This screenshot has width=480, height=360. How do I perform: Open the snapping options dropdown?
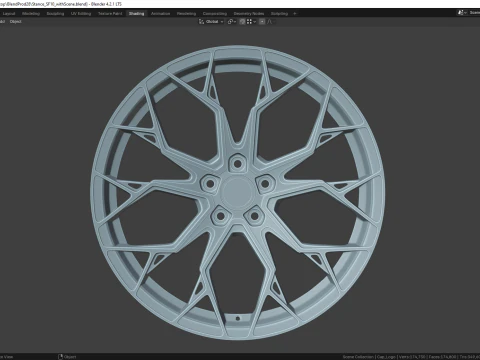pos(251,22)
